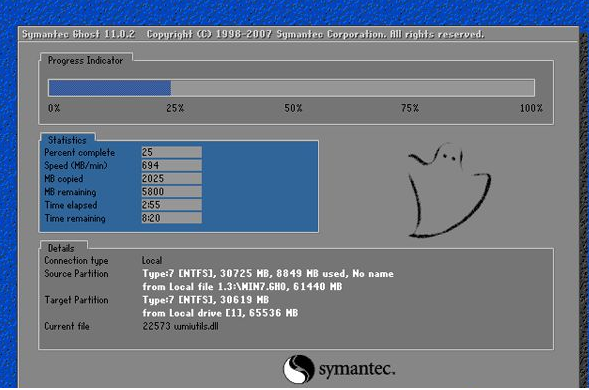Image resolution: width=589 pixels, height=390 pixels.
Task: Click the 100% progress marker
Action: pos(531,108)
